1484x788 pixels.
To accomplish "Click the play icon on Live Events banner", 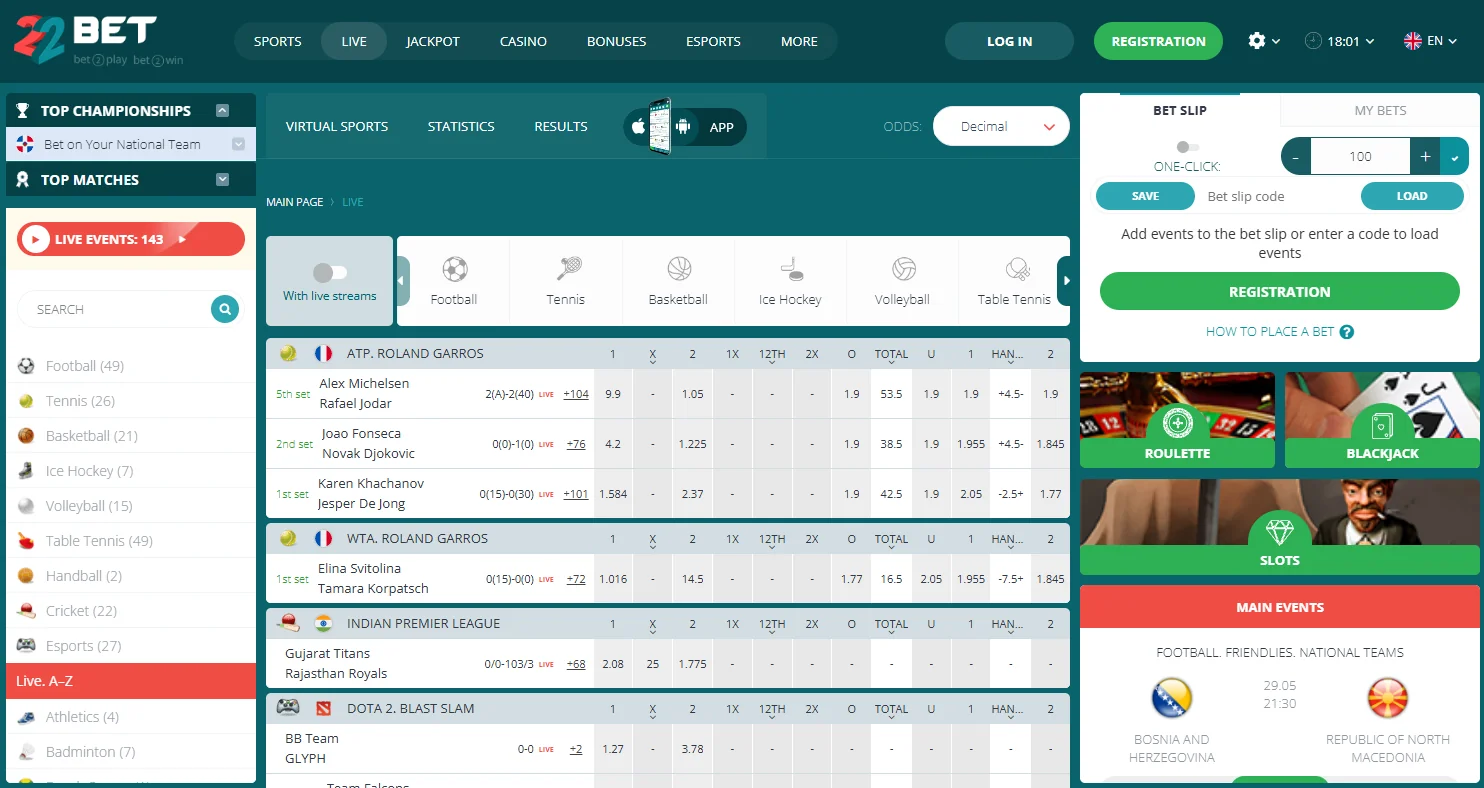I will coord(36,239).
